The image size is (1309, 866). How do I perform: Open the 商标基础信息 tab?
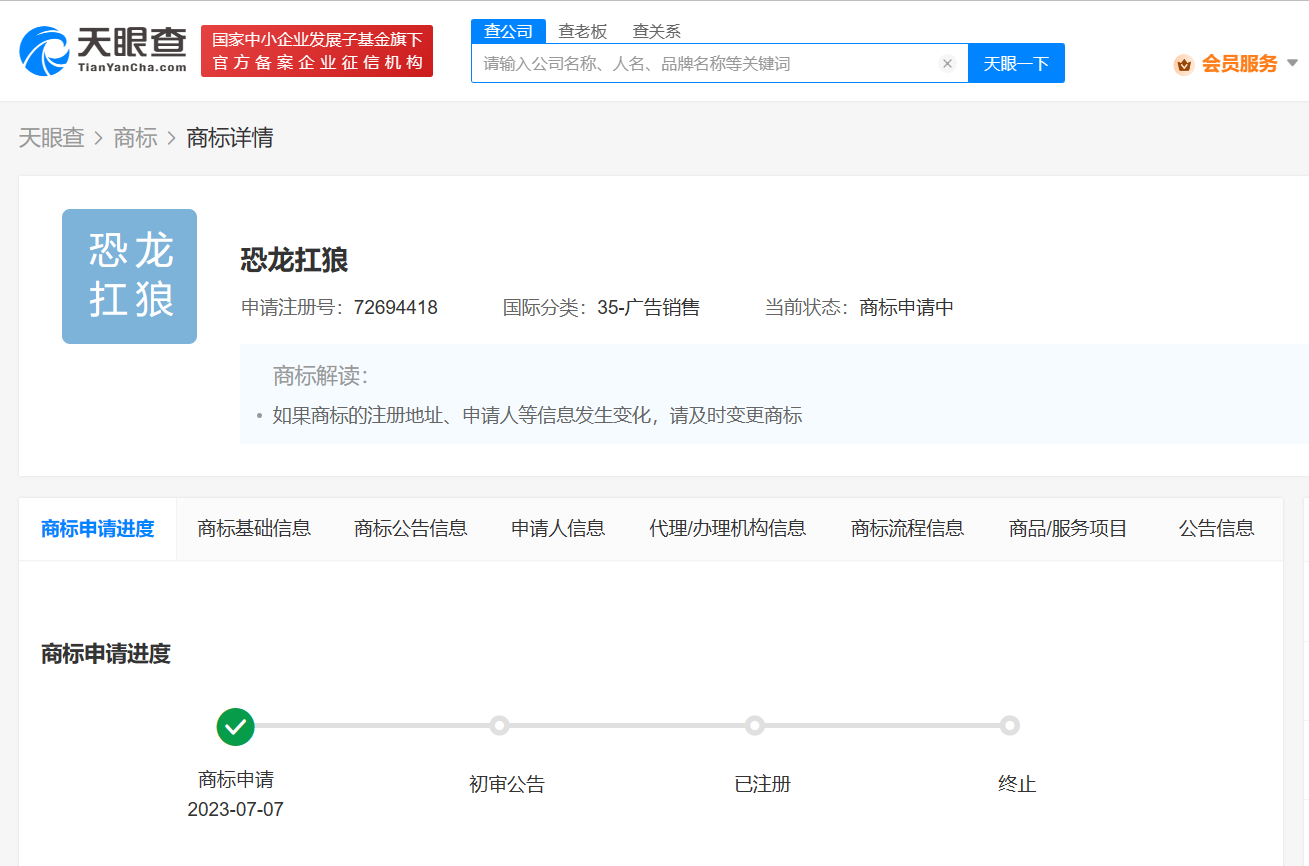(x=254, y=529)
